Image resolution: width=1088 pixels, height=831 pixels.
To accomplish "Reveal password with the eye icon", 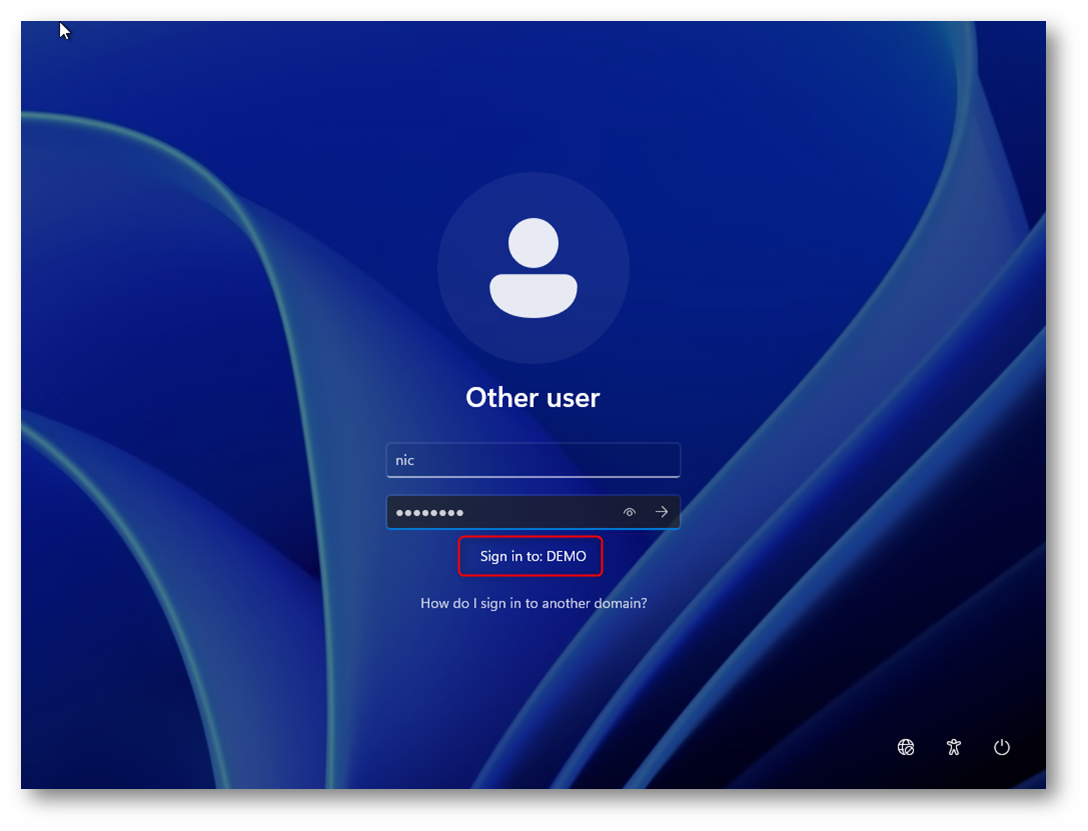I will (629, 513).
